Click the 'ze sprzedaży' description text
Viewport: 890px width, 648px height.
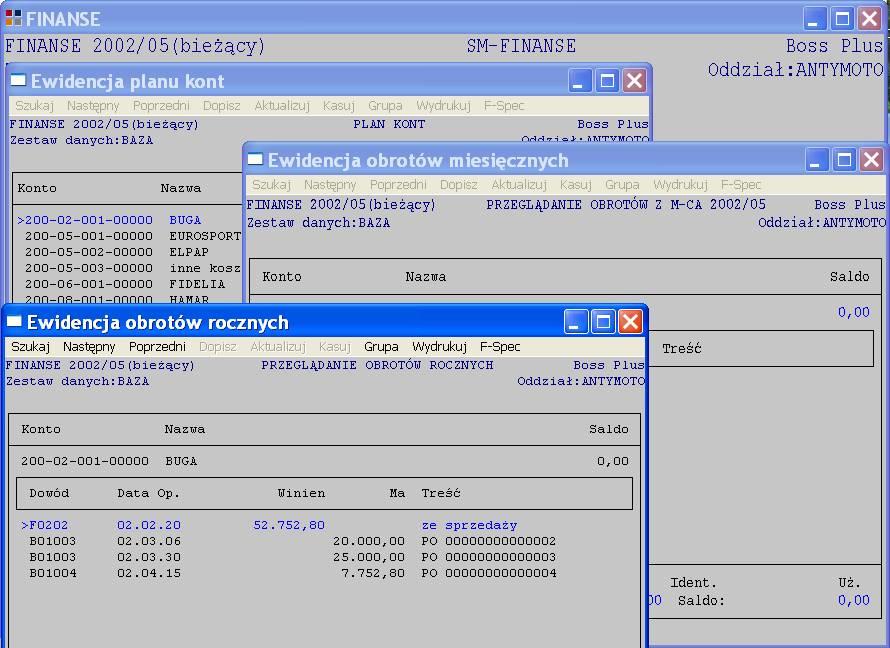click(469, 525)
